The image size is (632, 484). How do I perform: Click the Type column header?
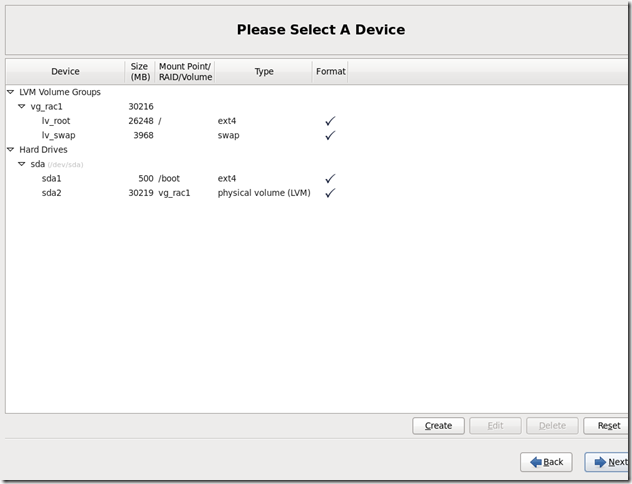264,72
